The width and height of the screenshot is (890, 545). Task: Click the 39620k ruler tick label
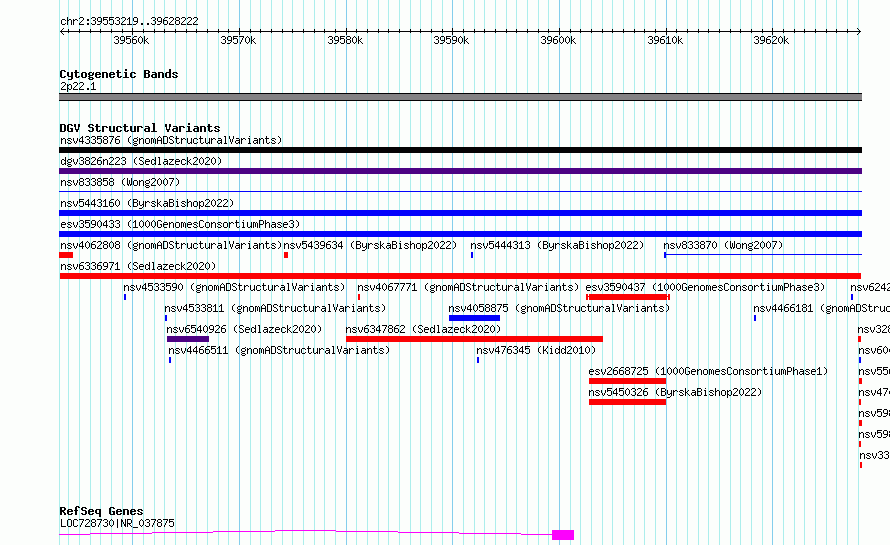[771, 40]
